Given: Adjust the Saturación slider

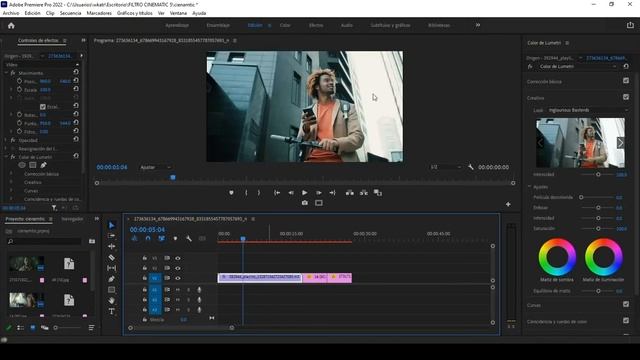Looking at the screenshot, I should (598, 229).
